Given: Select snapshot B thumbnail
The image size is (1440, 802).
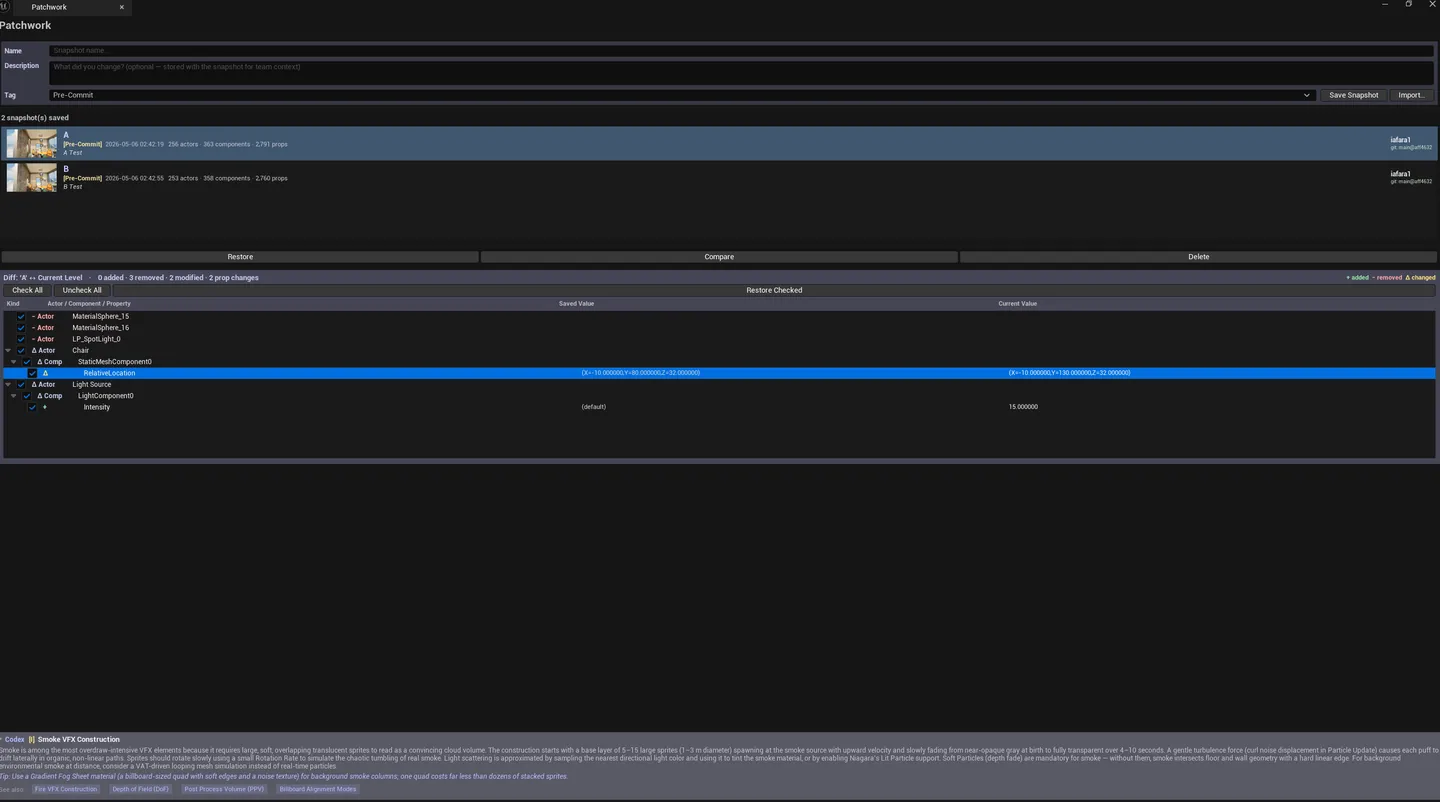Looking at the screenshot, I should tap(31, 177).
